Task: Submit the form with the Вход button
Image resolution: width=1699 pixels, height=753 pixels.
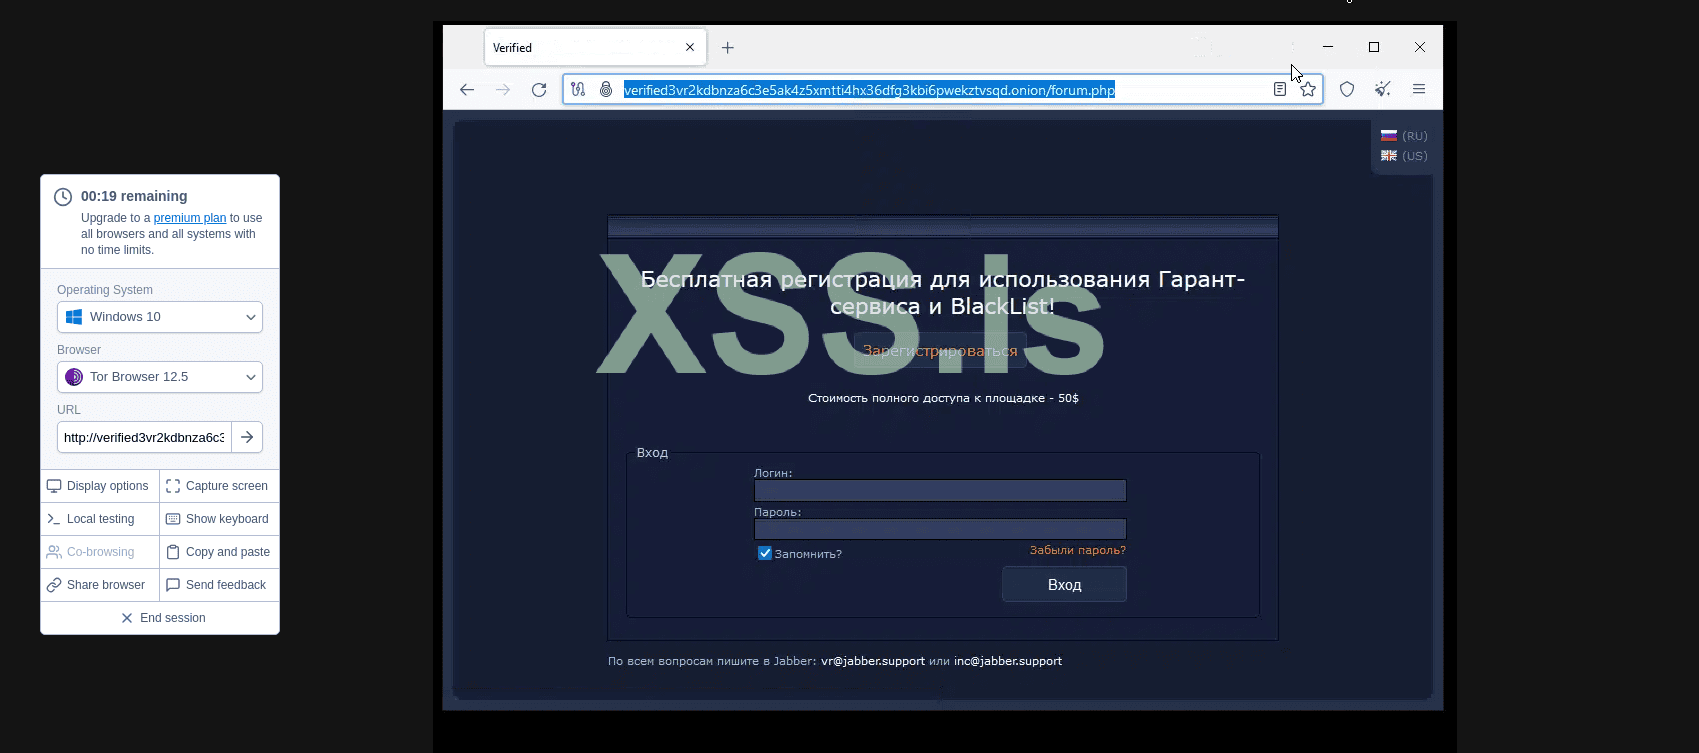Action: pyautogui.click(x=1064, y=585)
